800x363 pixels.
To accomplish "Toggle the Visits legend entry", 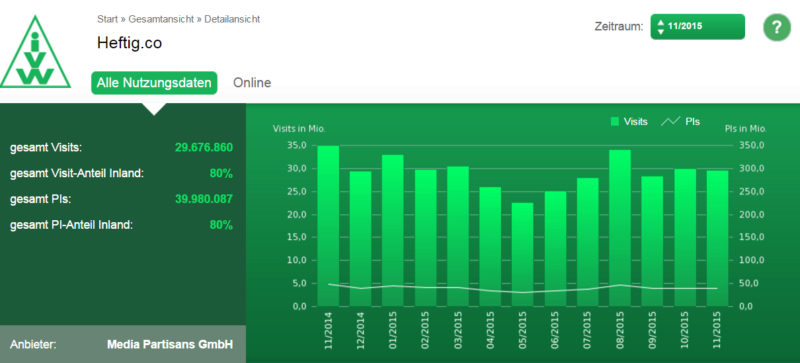I will click(629, 122).
